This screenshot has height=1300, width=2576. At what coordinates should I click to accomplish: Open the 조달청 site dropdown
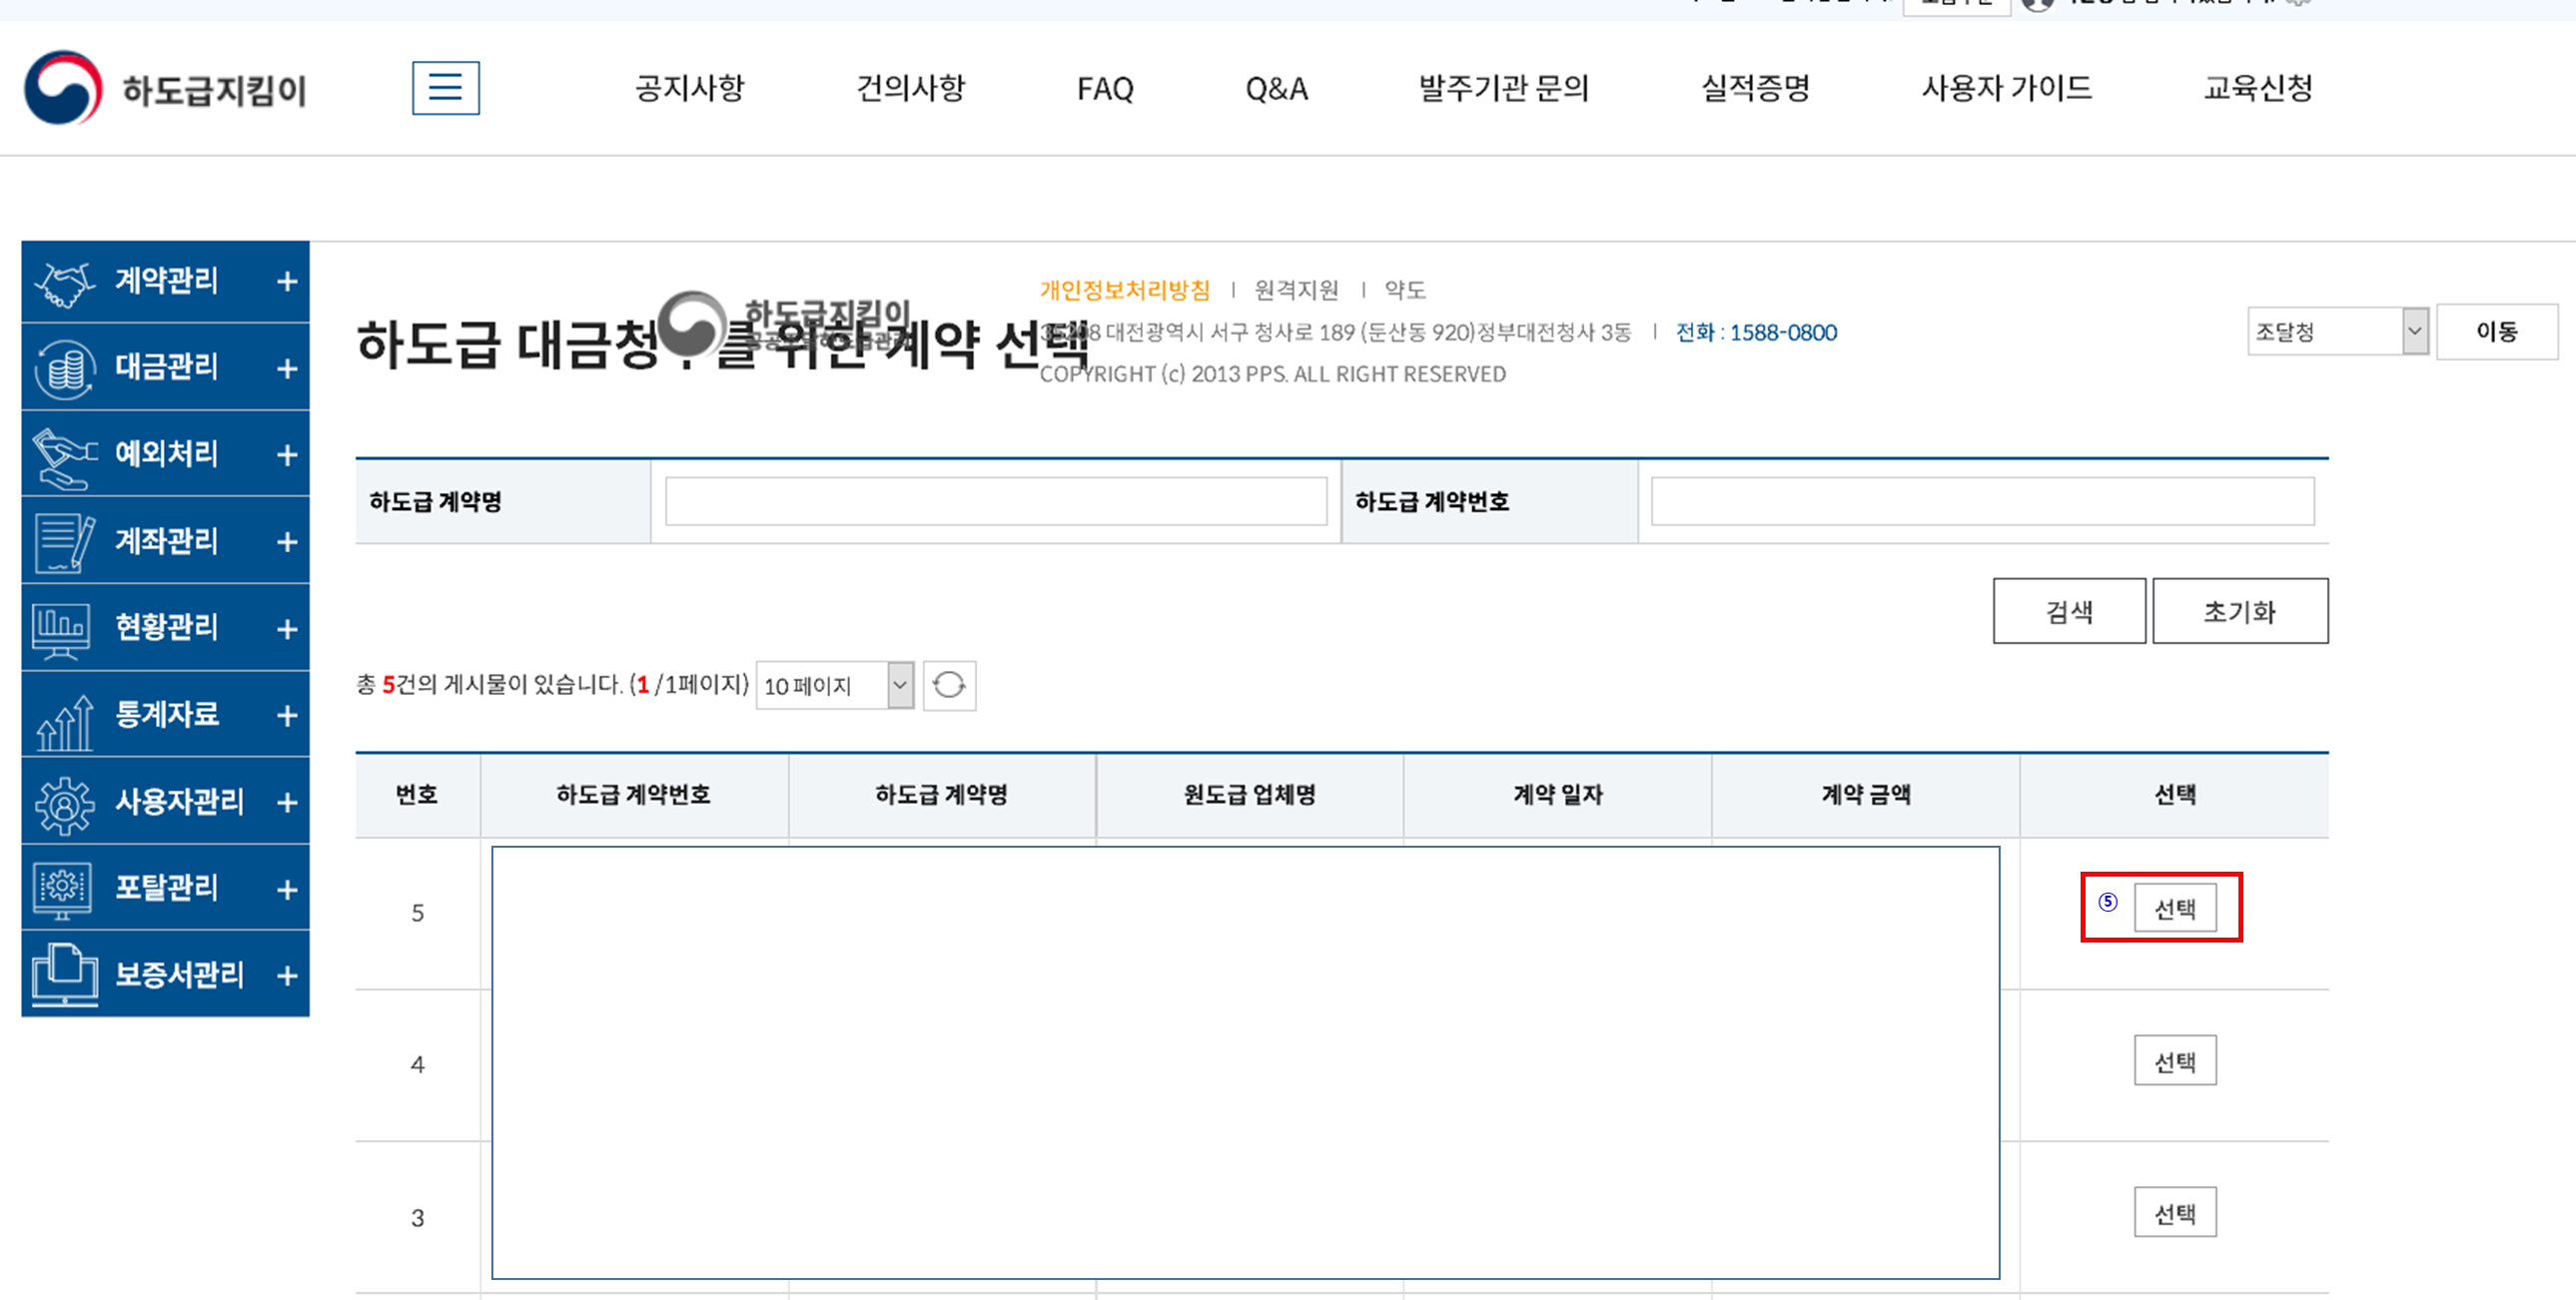pos(2336,332)
